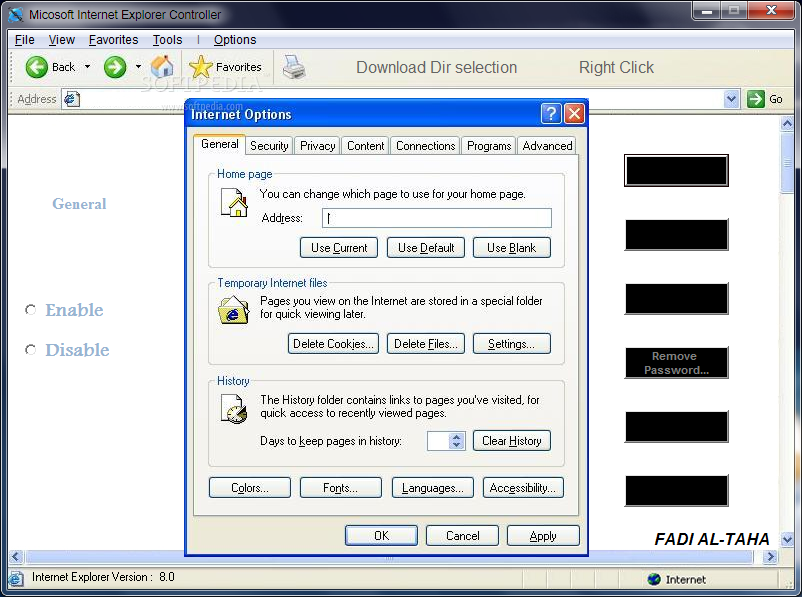The image size is (802, 597).
Task: Click the horizontal scrollbar right arrow
Action: [x=770, y=557]
